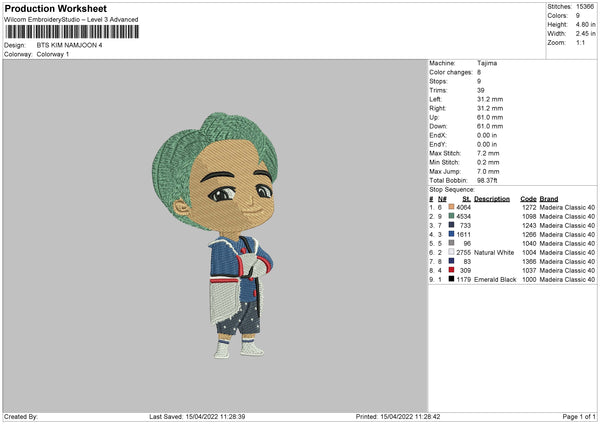Click the gray thread swatch in row 5
600x424 pixels.
451,243
